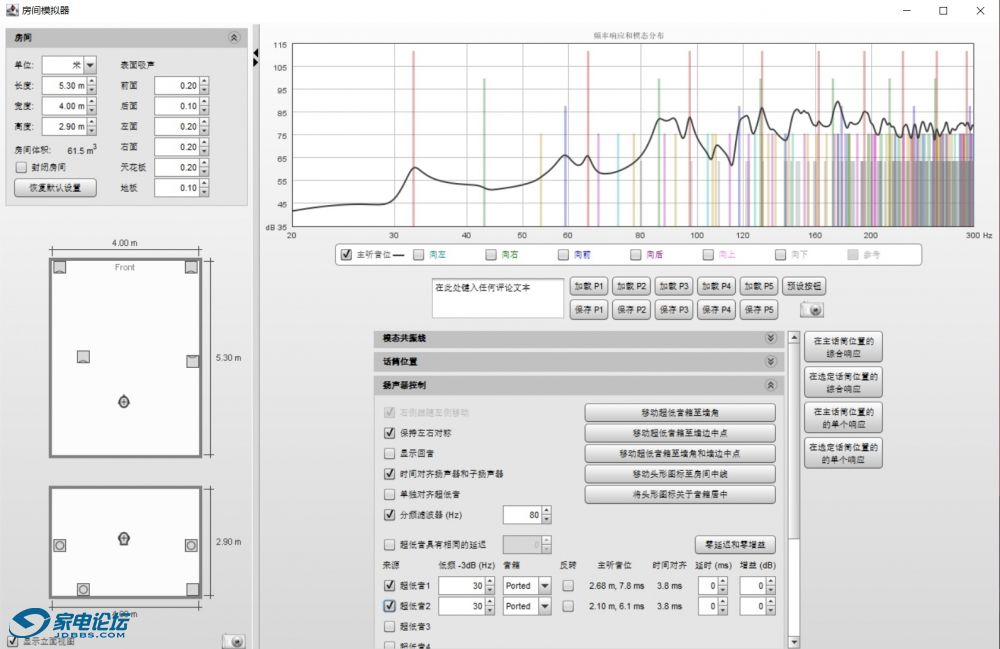
Task: Enable the 向右 trace checkbox
Action: [x=490, y=254]
